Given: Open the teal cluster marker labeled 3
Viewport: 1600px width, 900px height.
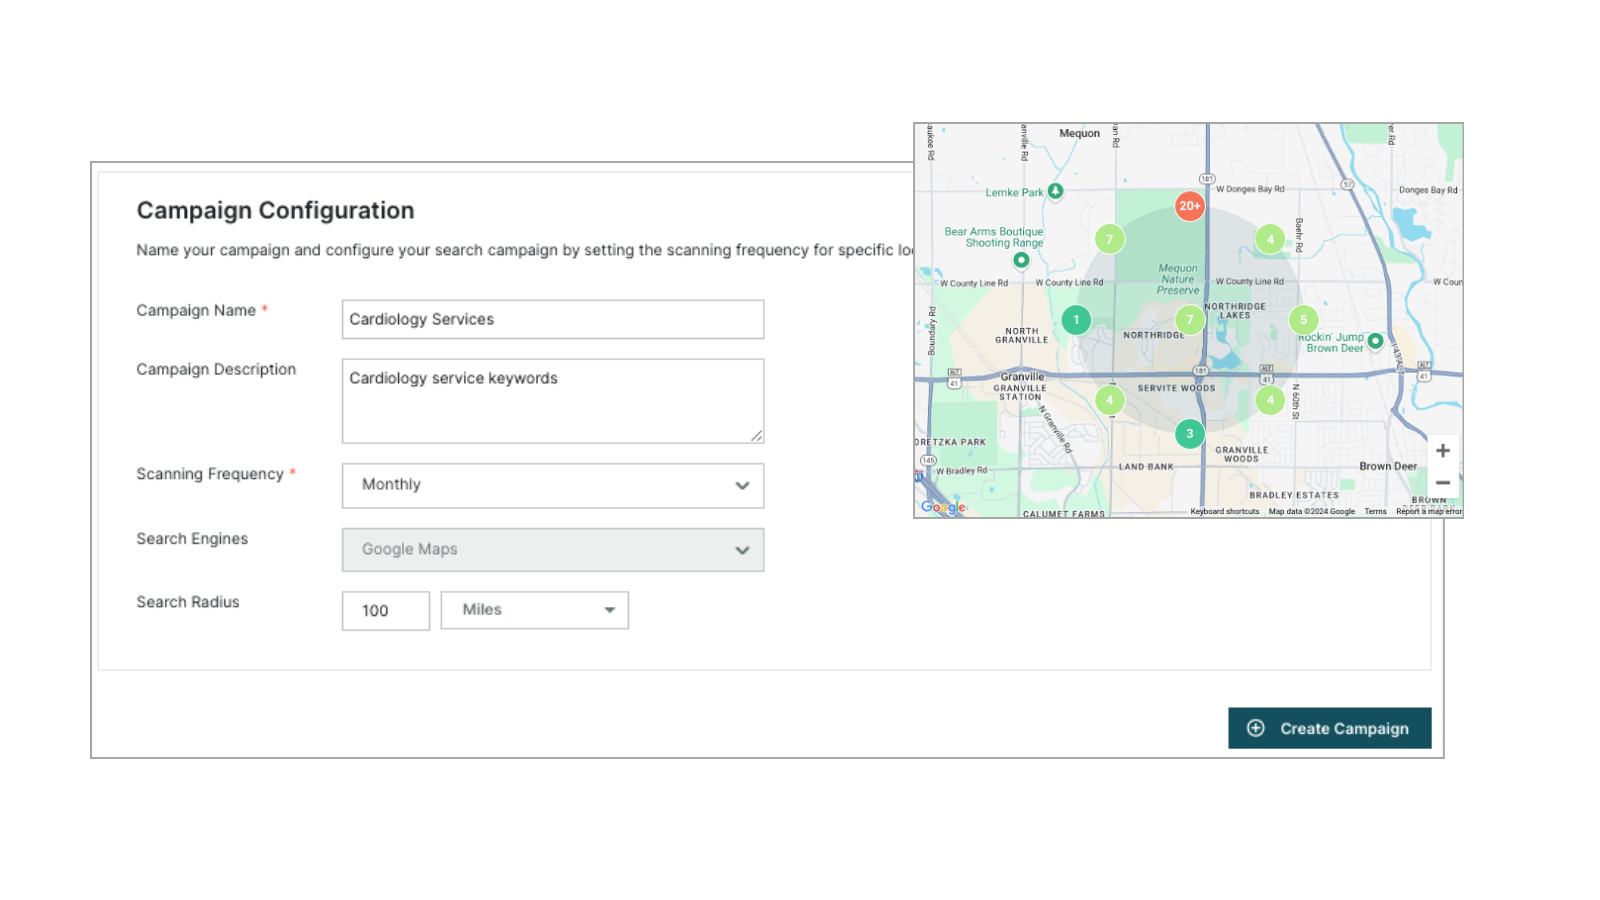Looking at the screenshot, I should pos(1189,434).
